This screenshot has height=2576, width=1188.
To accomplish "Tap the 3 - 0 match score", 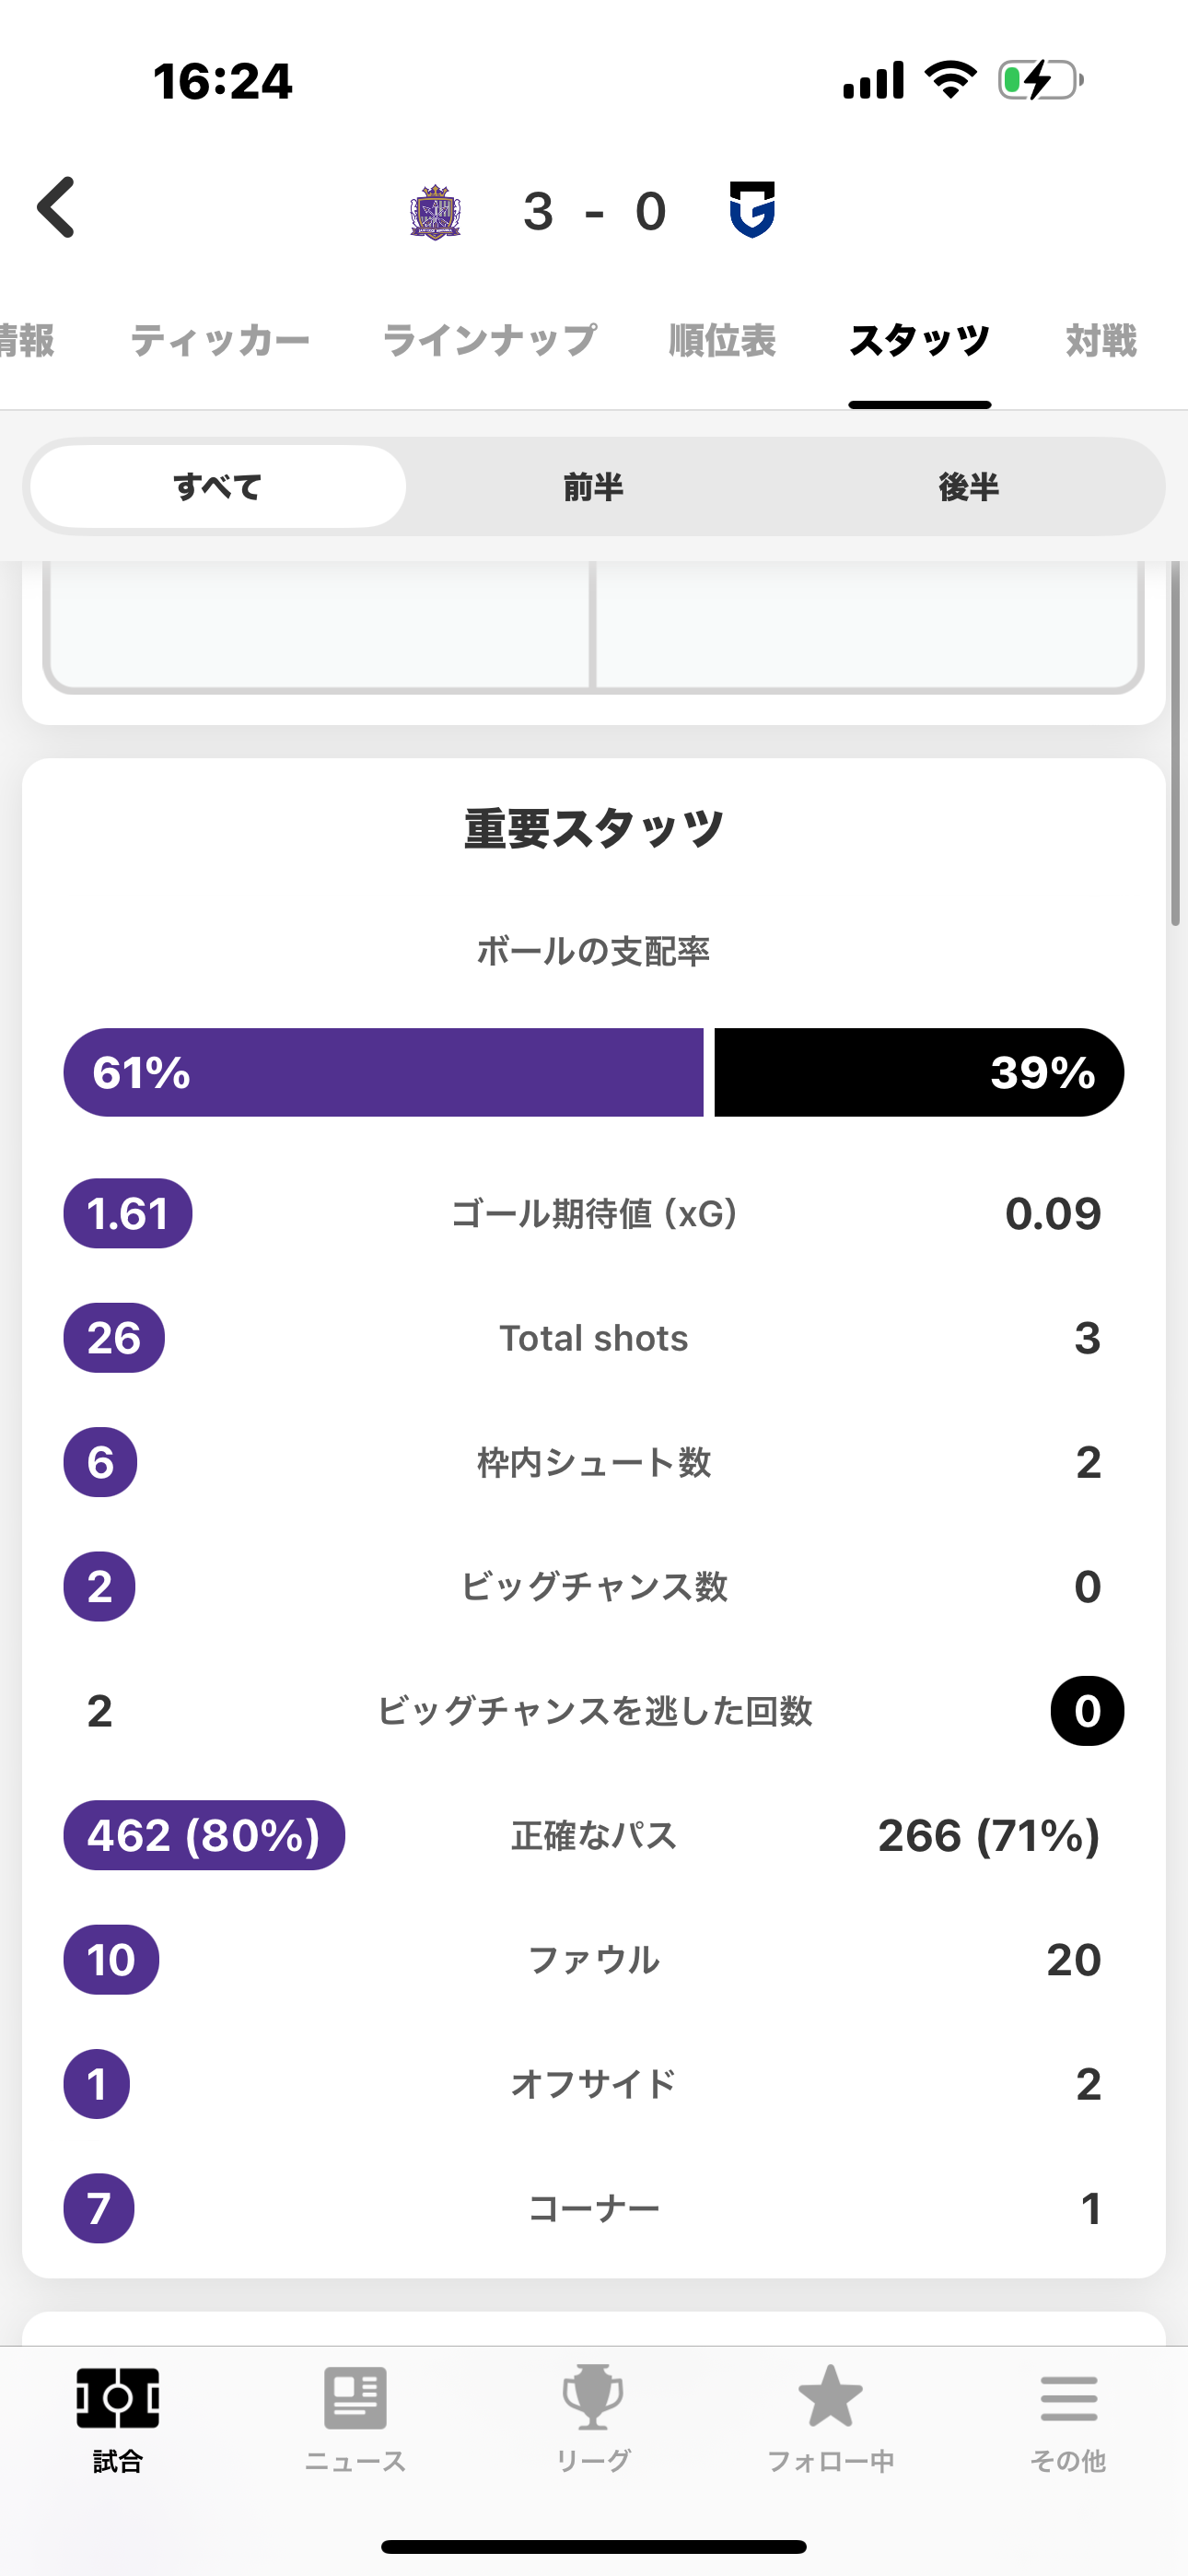I will point(594,212).
